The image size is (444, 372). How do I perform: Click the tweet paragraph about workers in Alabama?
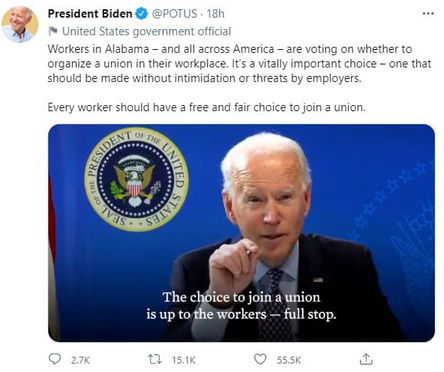coord(239,63)
